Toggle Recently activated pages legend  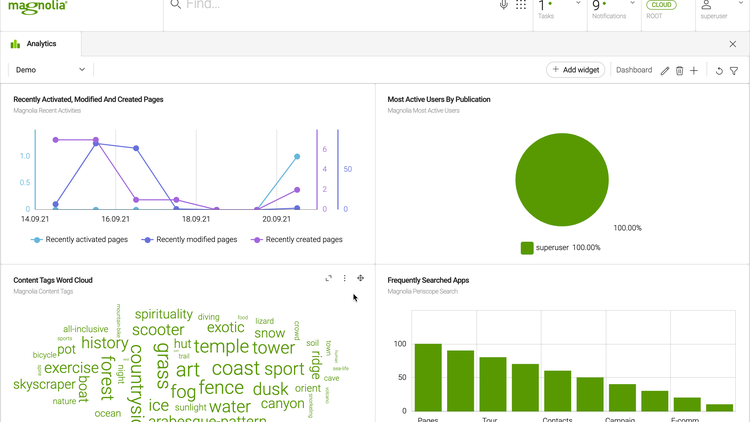pyautogui.click(x=79, y=240)
